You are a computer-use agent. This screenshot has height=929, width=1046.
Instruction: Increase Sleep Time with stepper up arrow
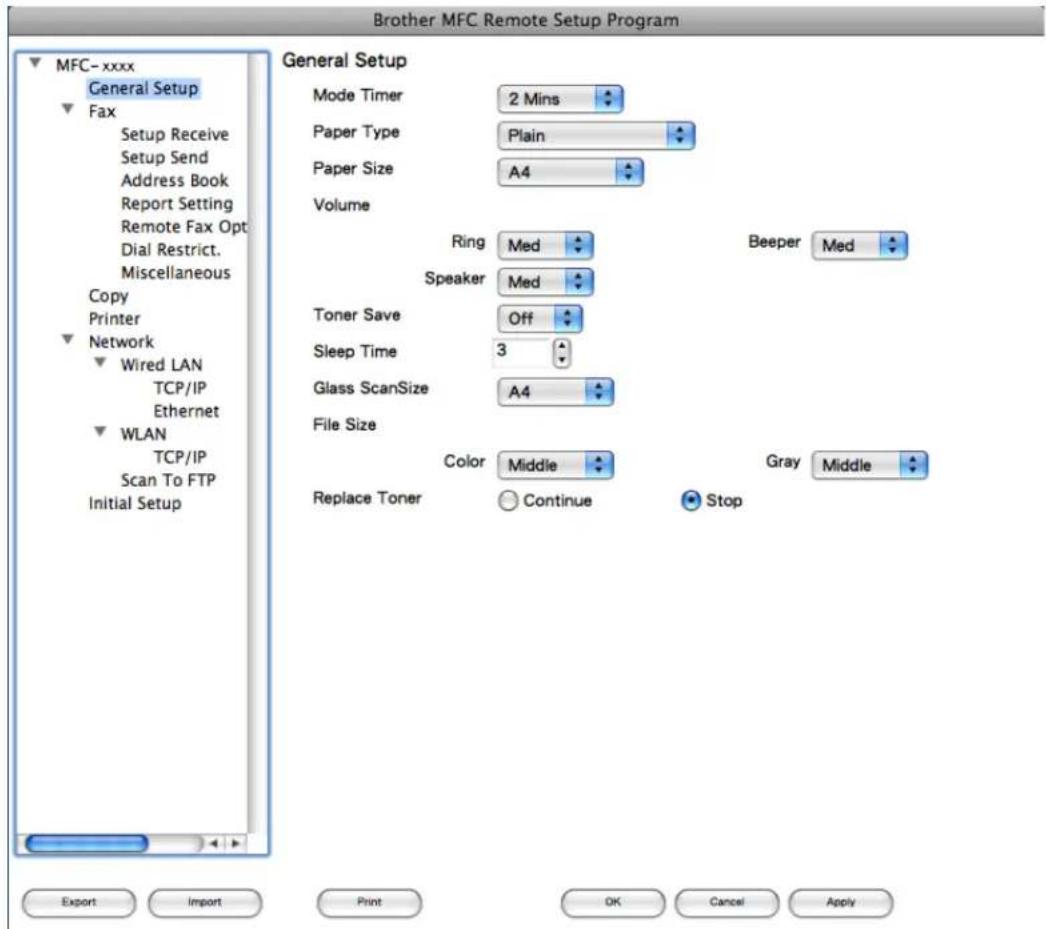pos(562,346)
